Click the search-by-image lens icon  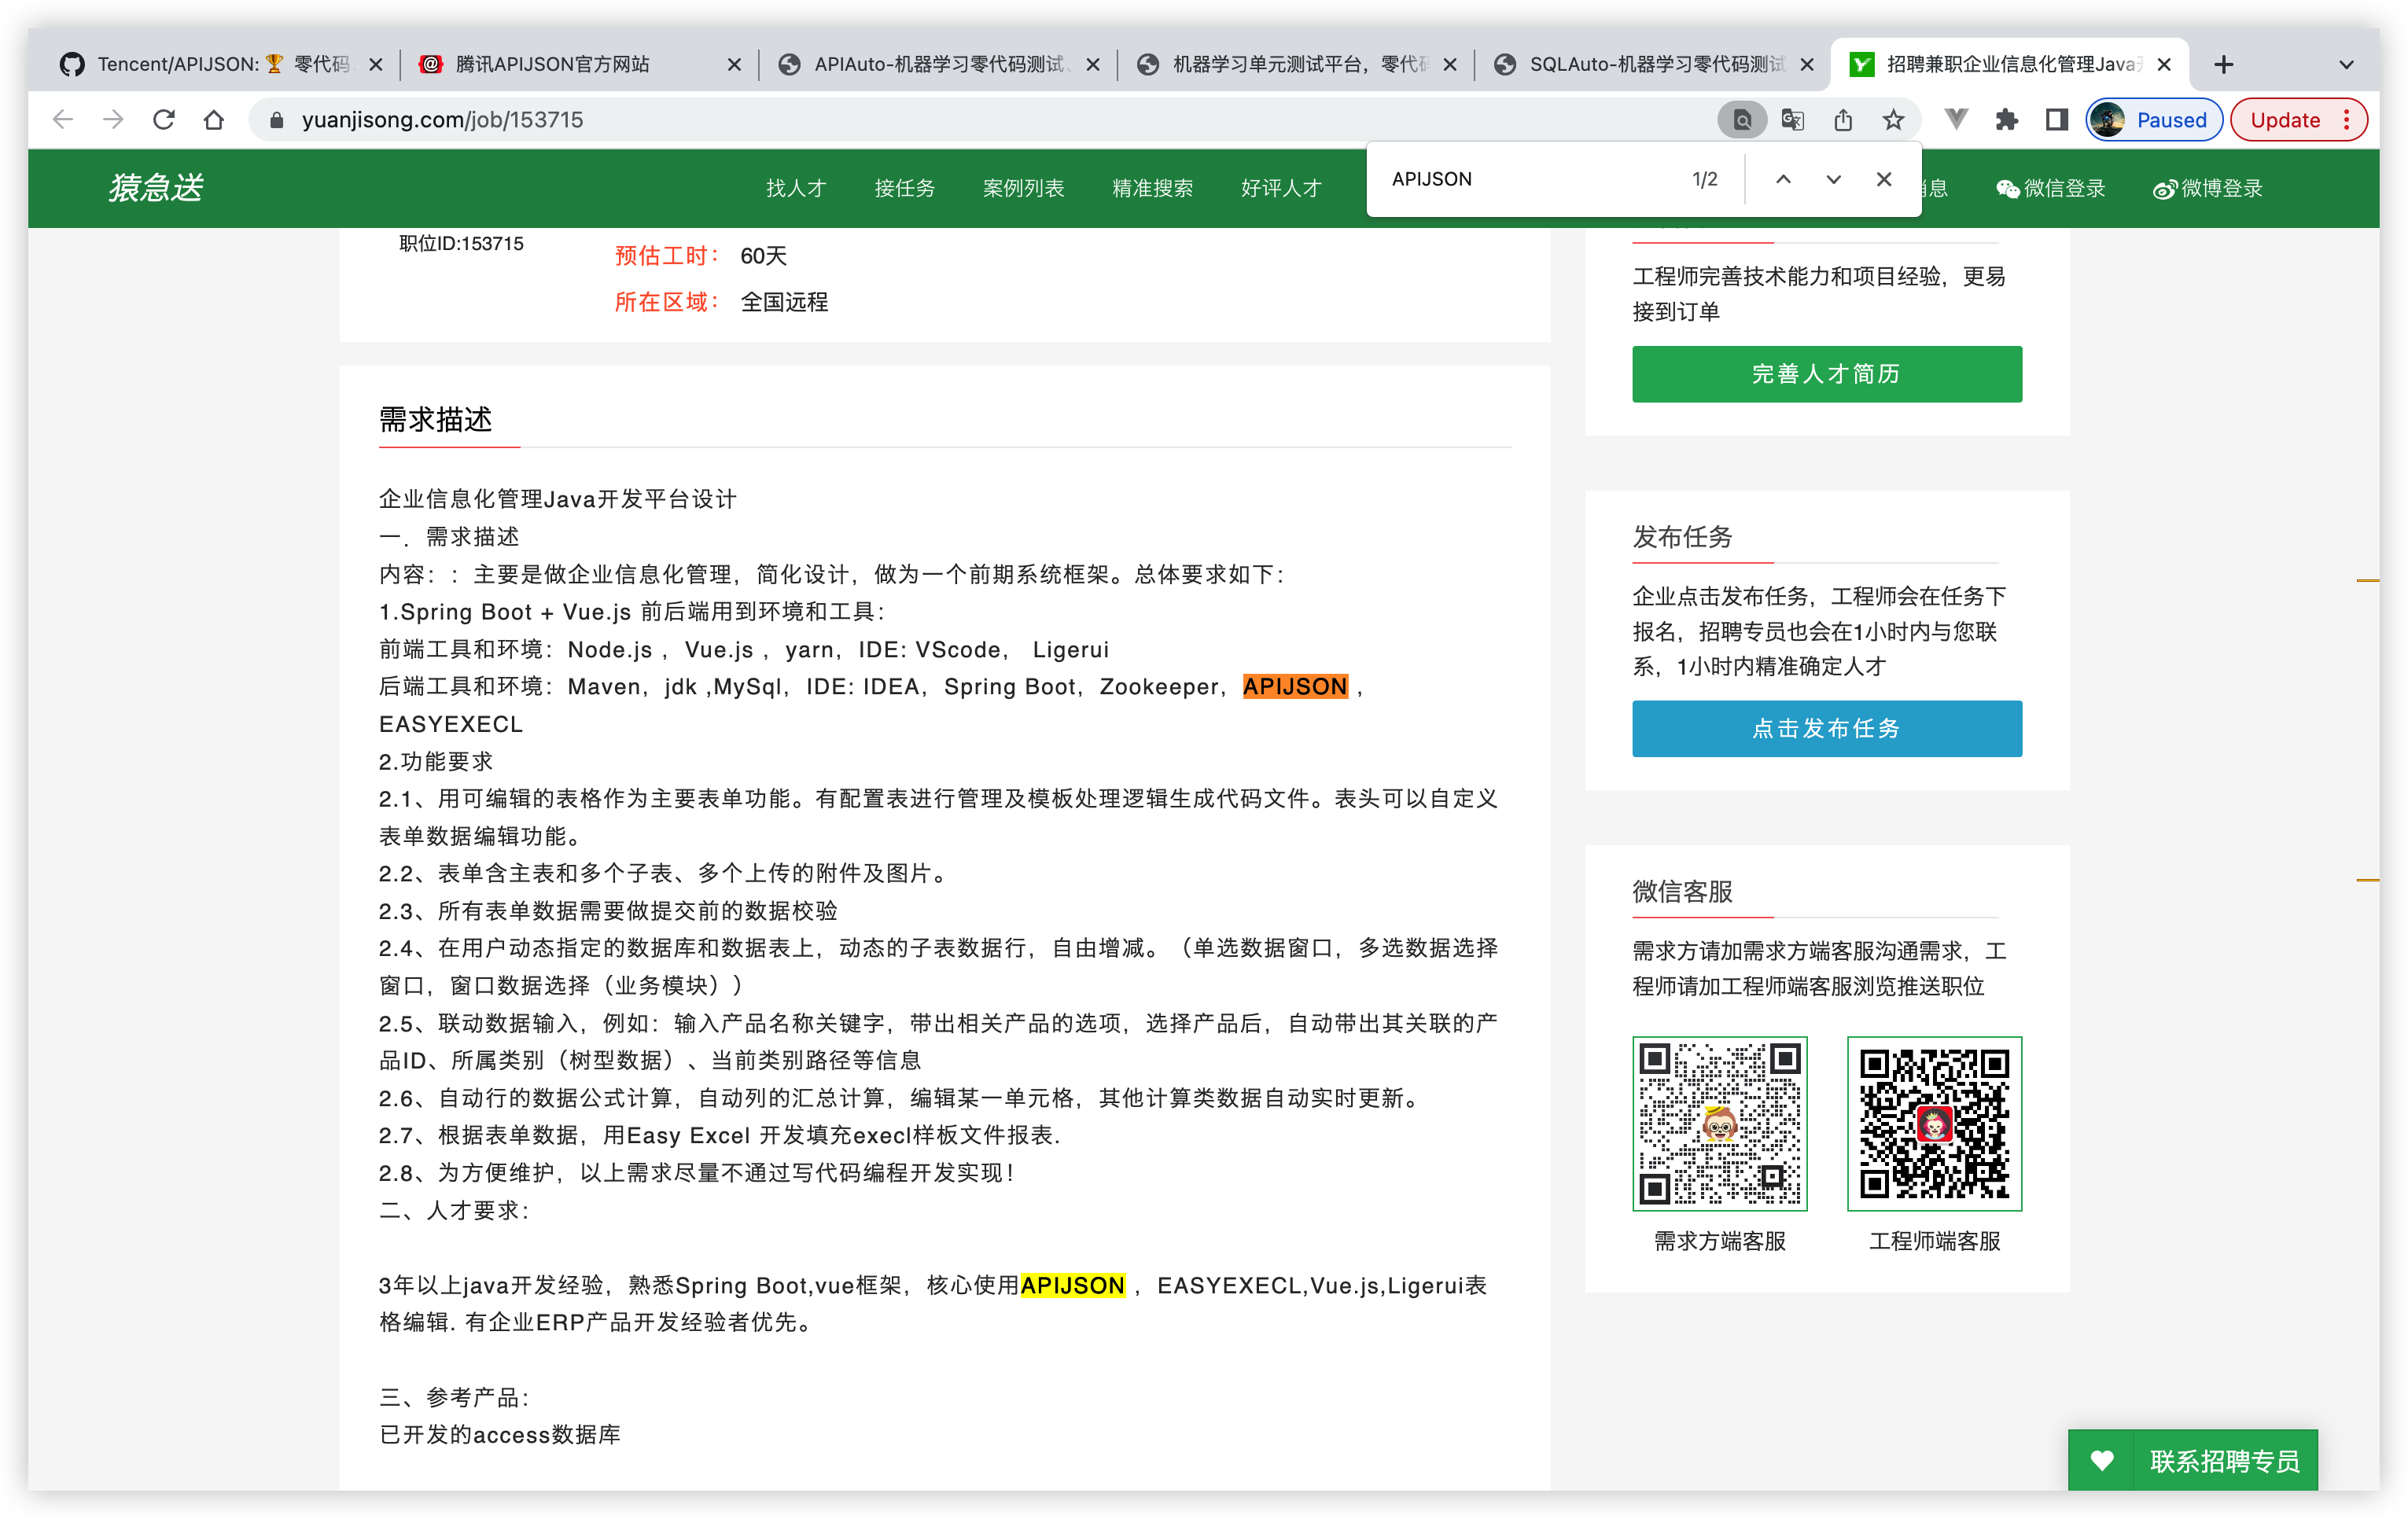[x=1741, y=120]
